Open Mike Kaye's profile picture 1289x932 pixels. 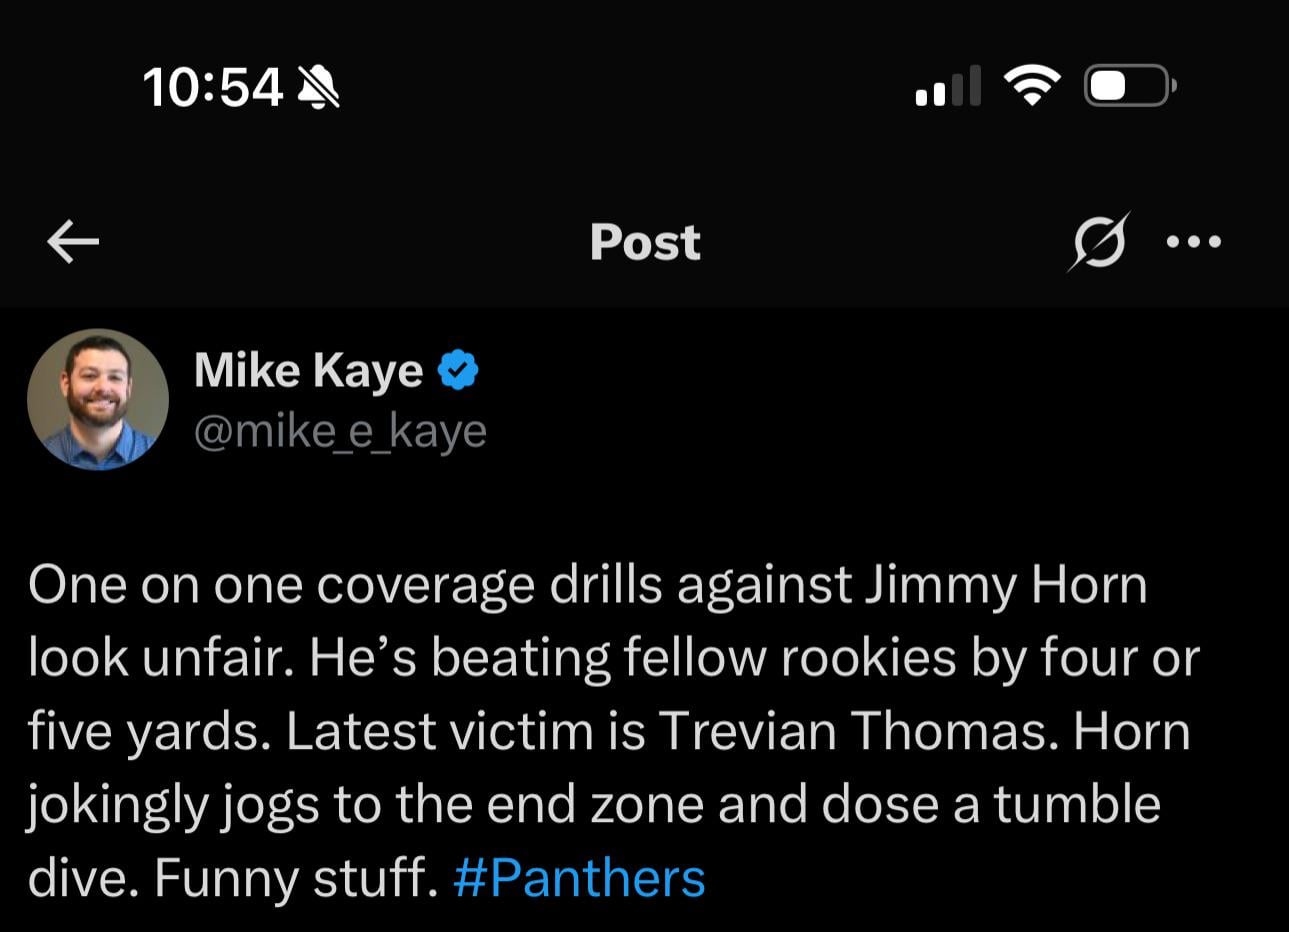coord(98,399)
